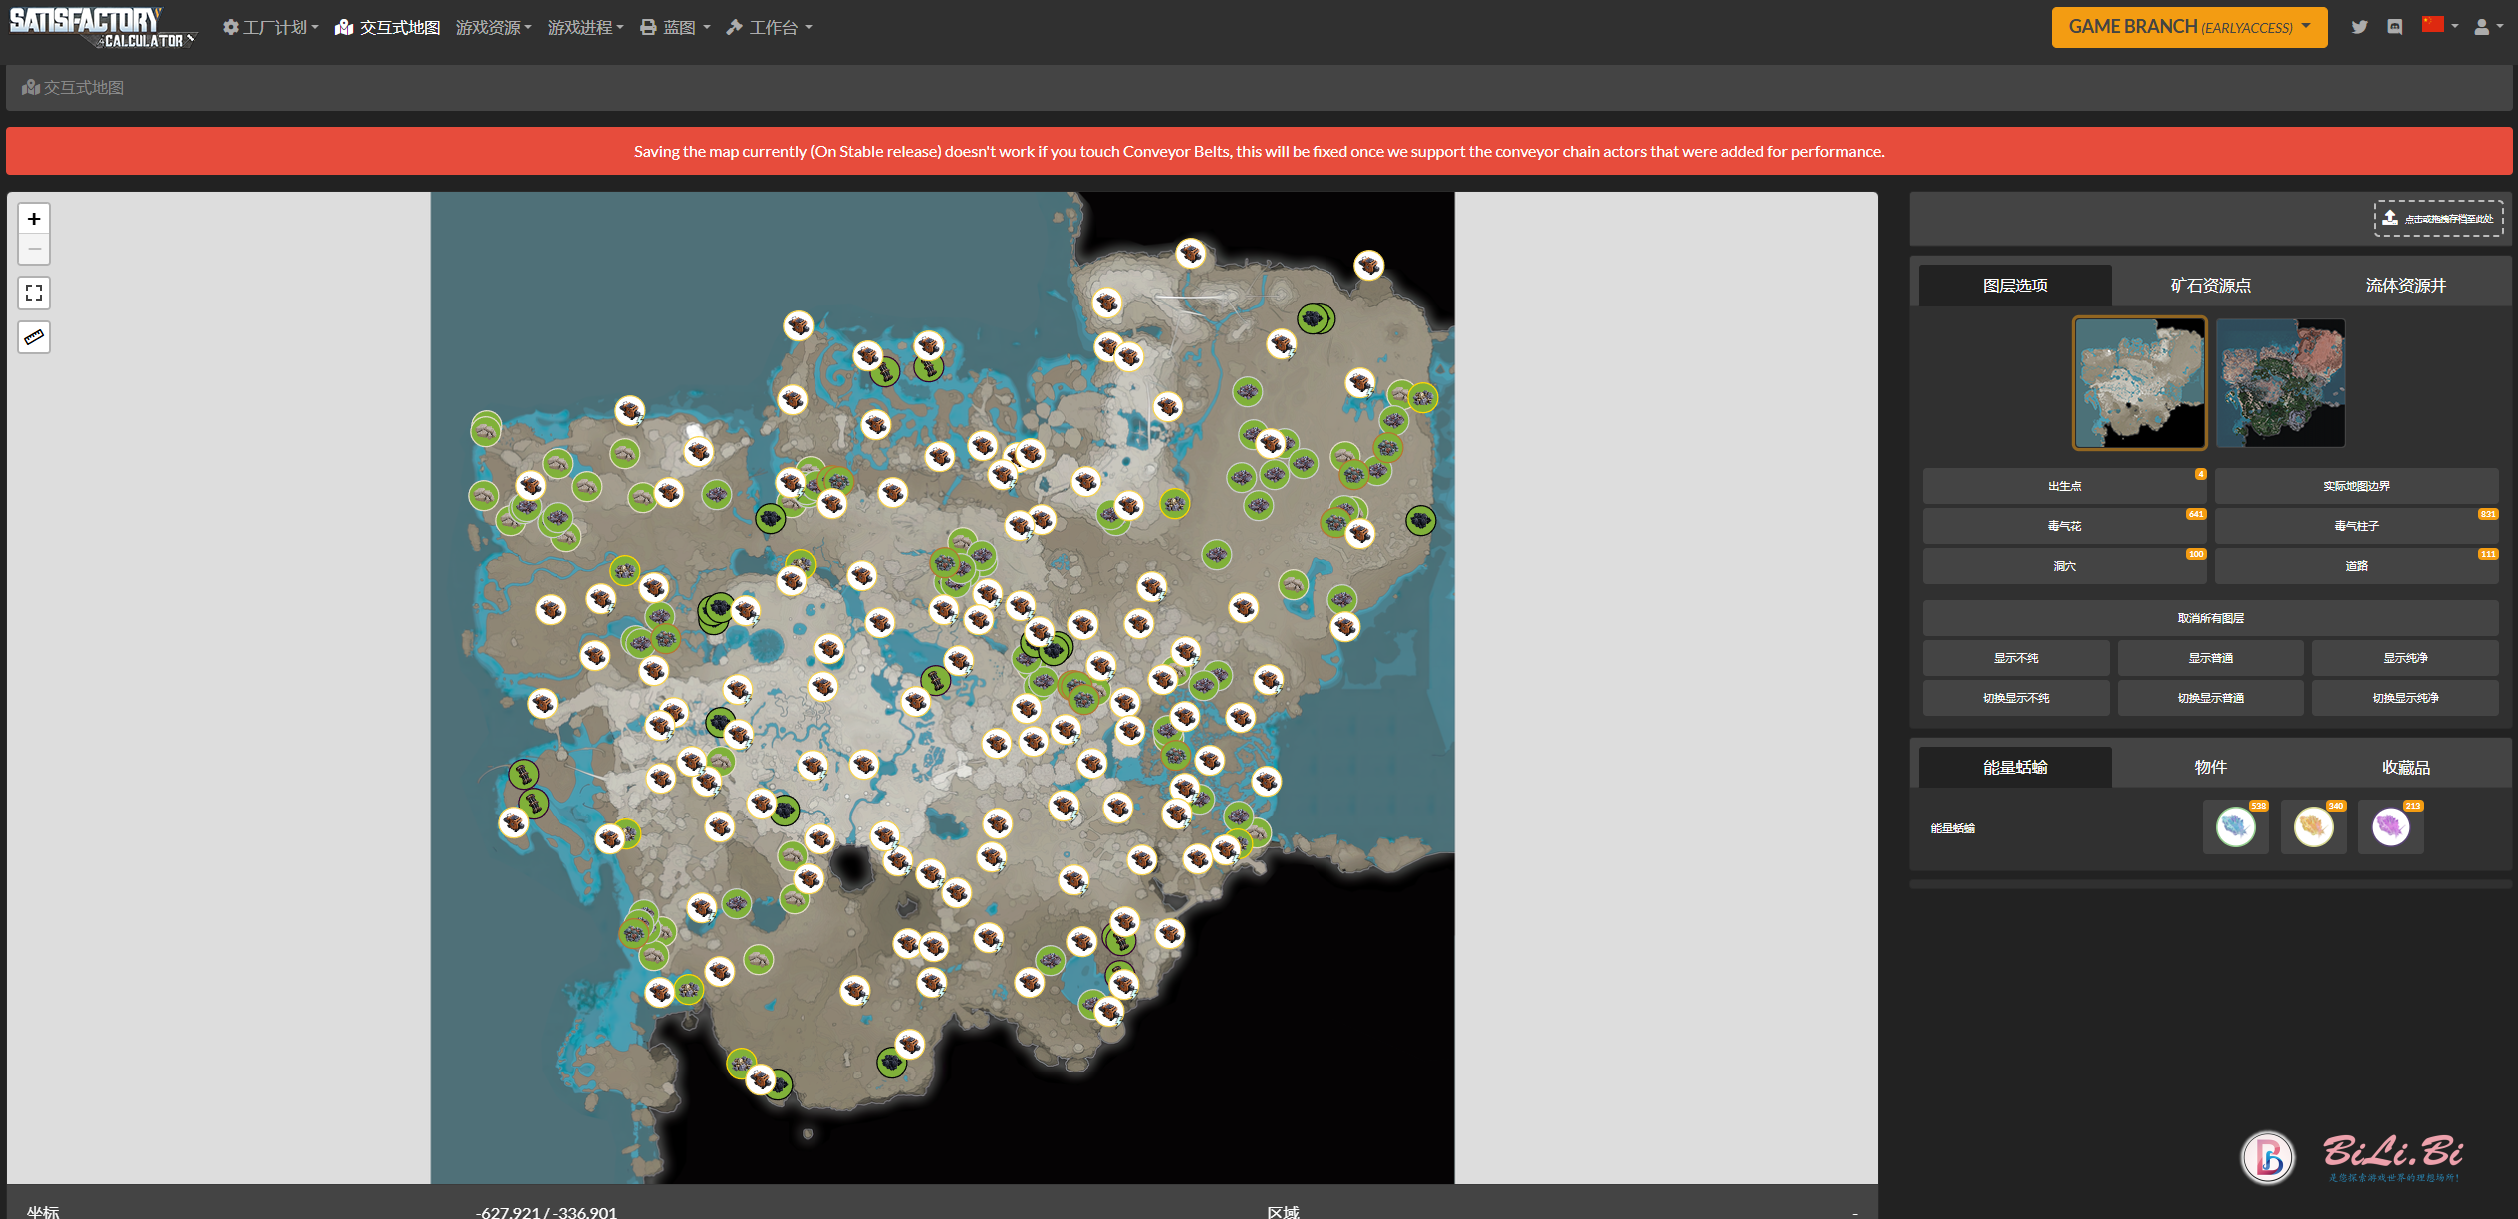Click the 显示纯净 button
Screen dimensions: 2518x1219
pos(2404,658)
